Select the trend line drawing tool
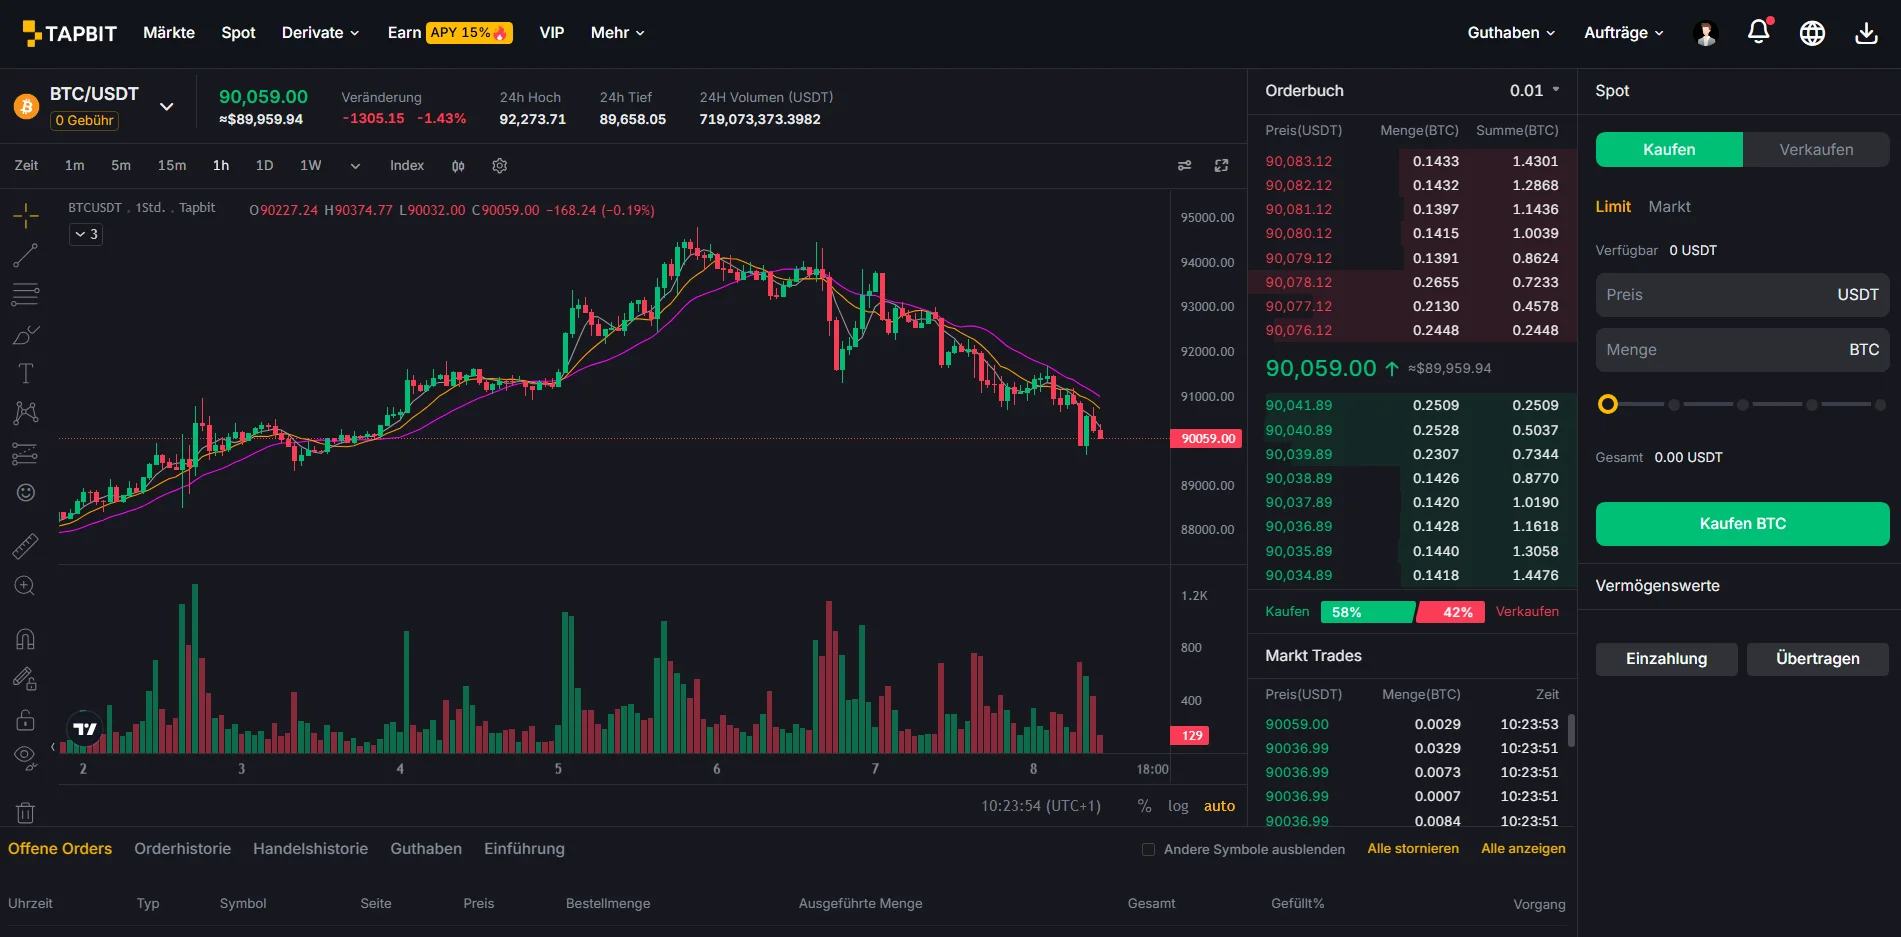The height and width of the screenshot is (937, 1901). click(x=26, y=255)
